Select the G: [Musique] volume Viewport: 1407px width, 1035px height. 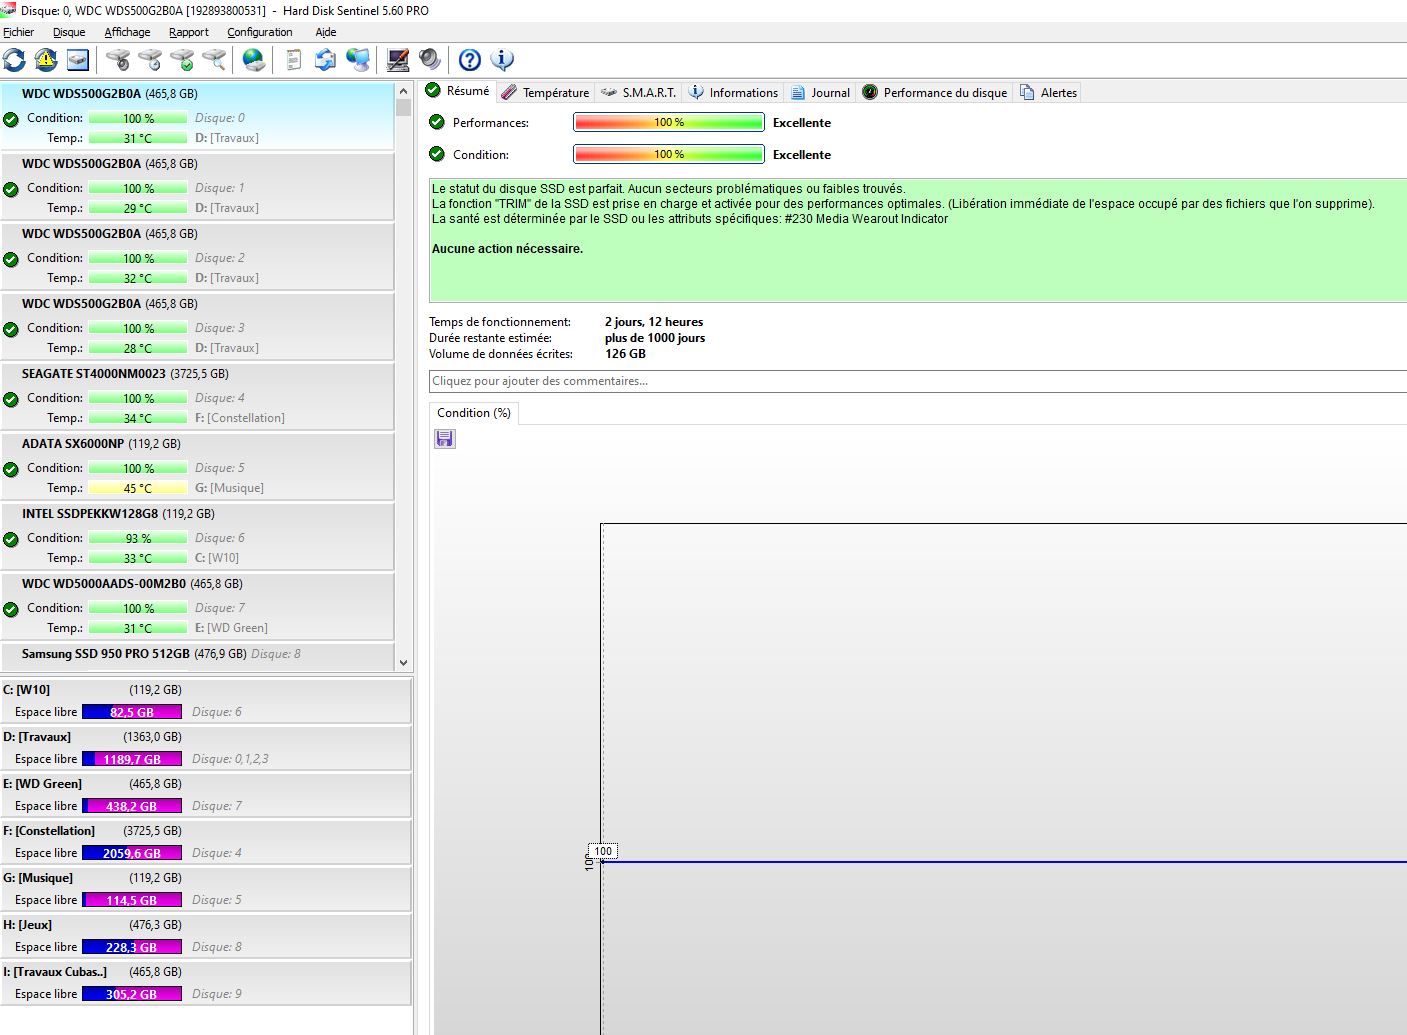pos(205,889)
